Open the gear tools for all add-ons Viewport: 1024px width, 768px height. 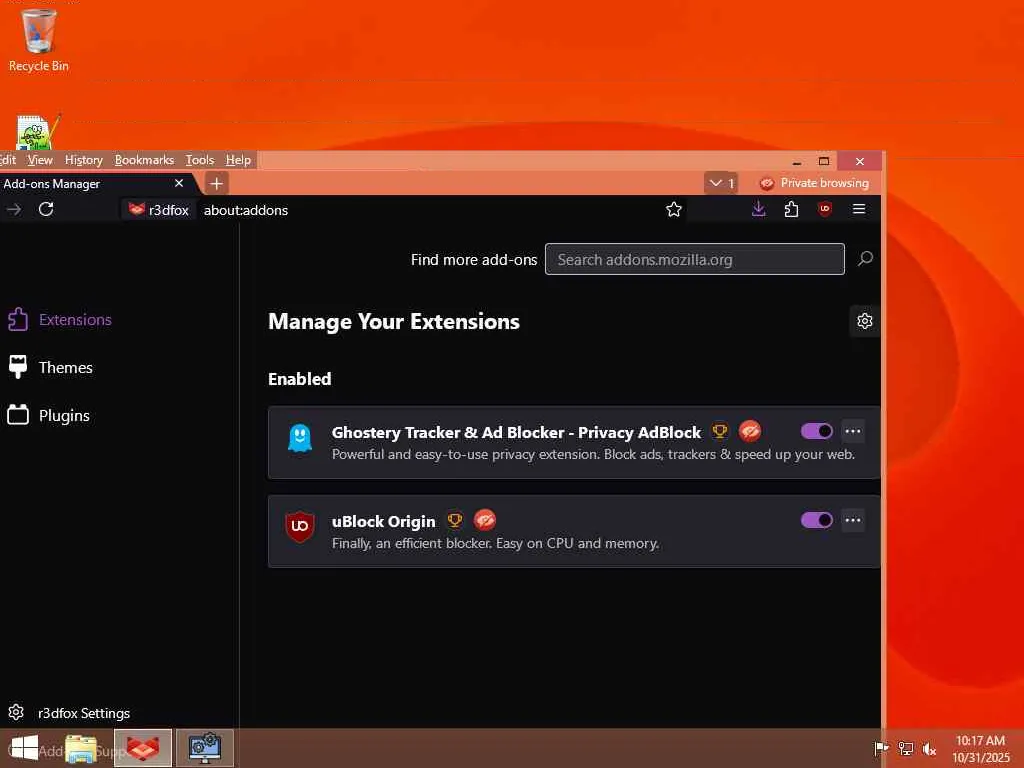[865, 321]
